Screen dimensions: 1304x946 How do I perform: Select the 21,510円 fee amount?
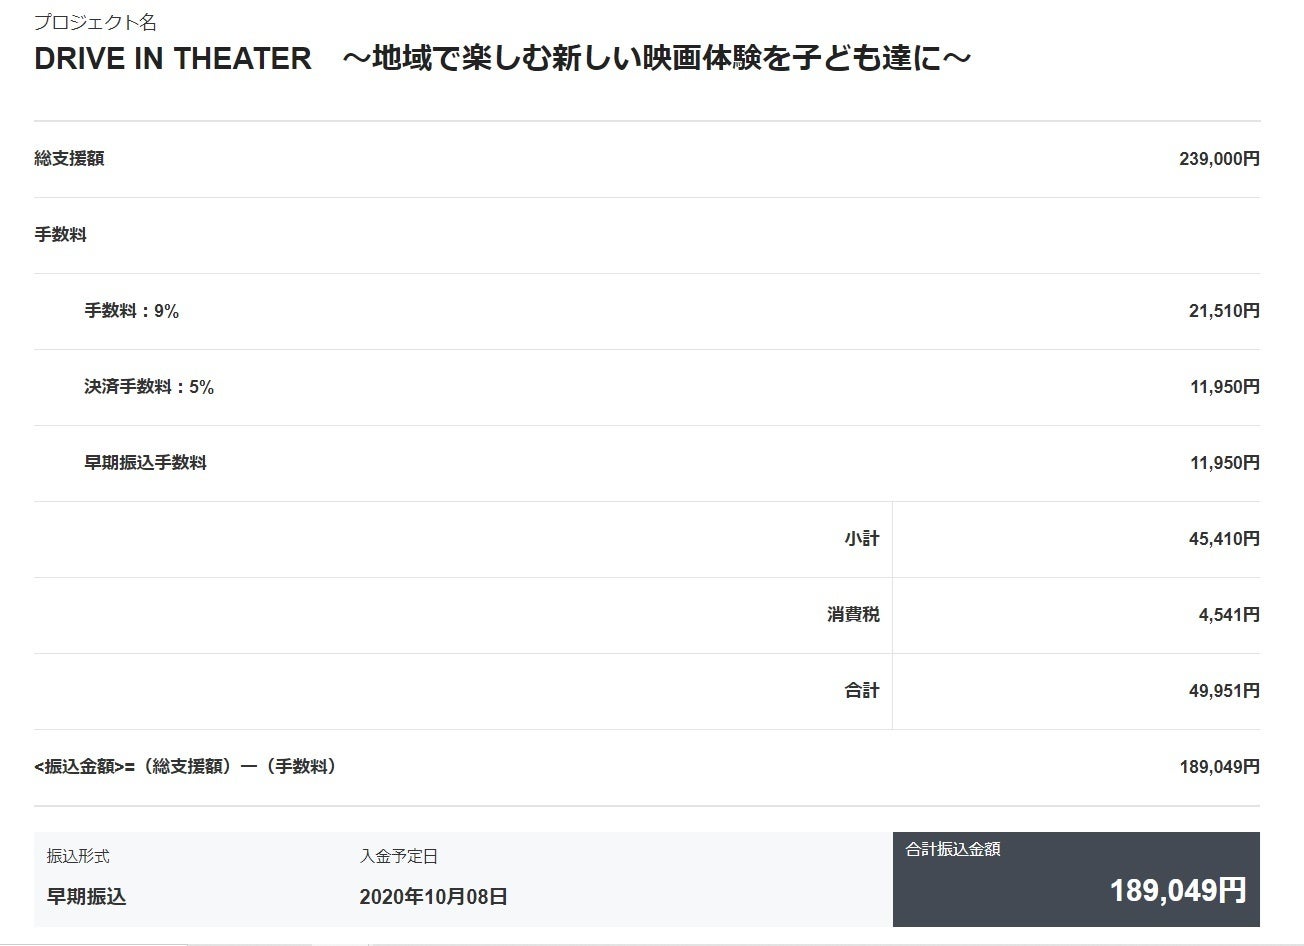point(1223,311)
